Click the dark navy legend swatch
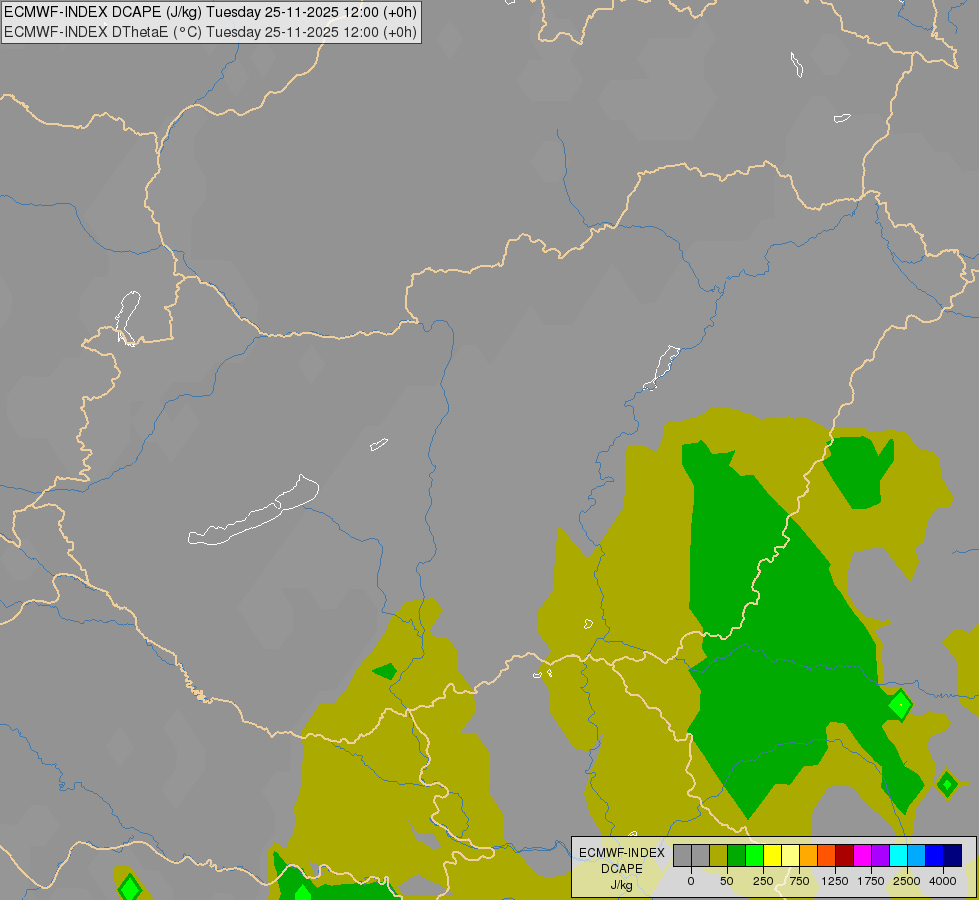 [952, 855]
